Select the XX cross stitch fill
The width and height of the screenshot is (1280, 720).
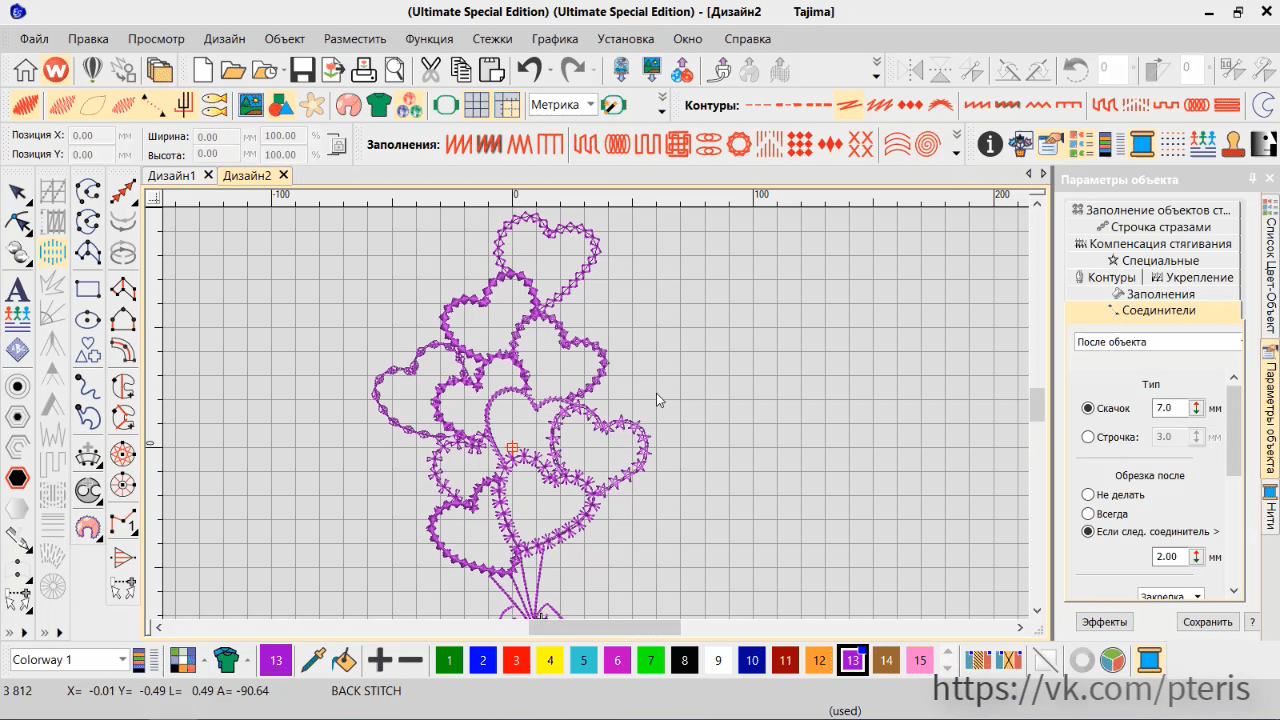(861, 144)
